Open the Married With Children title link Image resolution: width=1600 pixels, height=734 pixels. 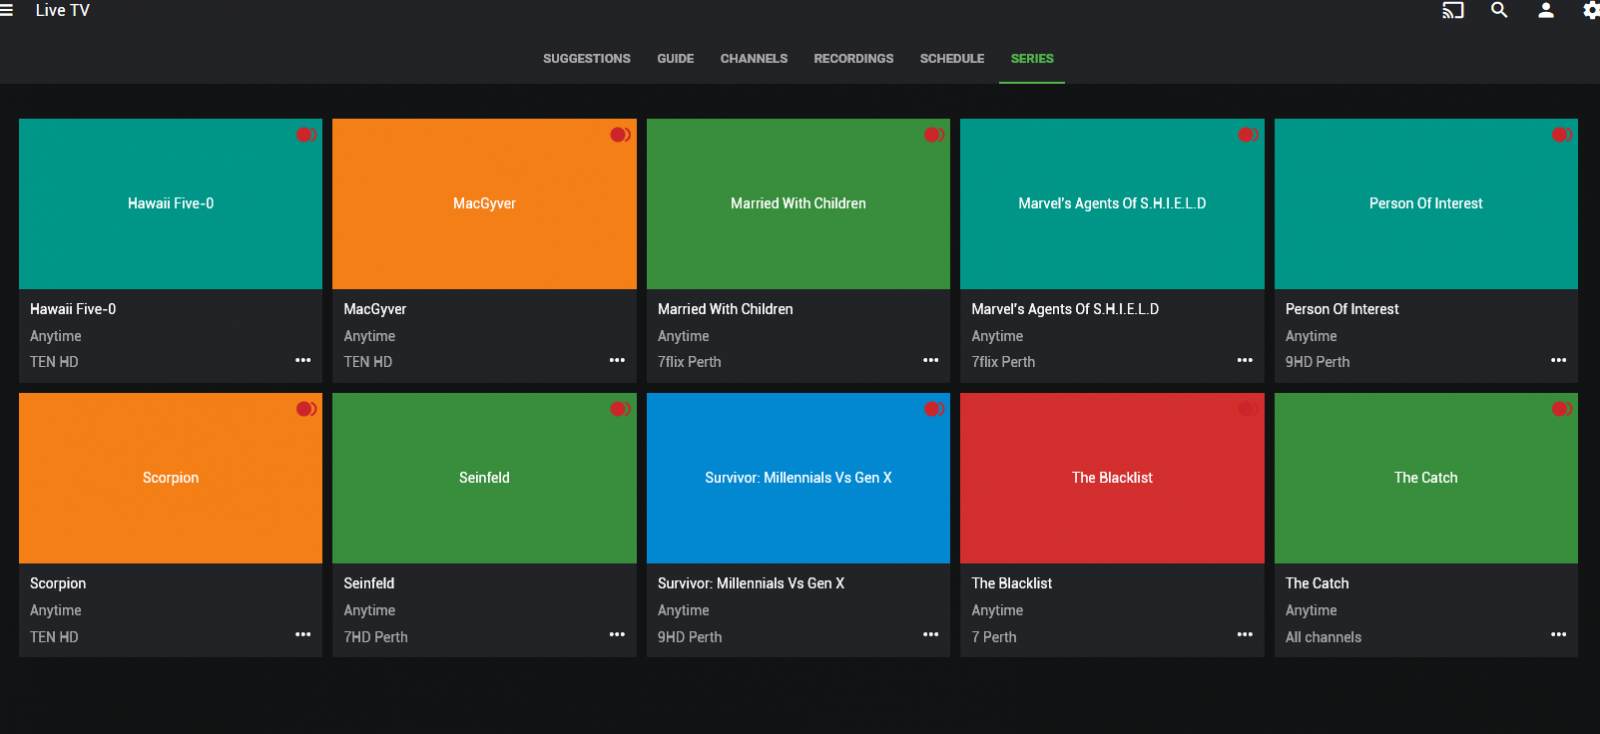725,309
